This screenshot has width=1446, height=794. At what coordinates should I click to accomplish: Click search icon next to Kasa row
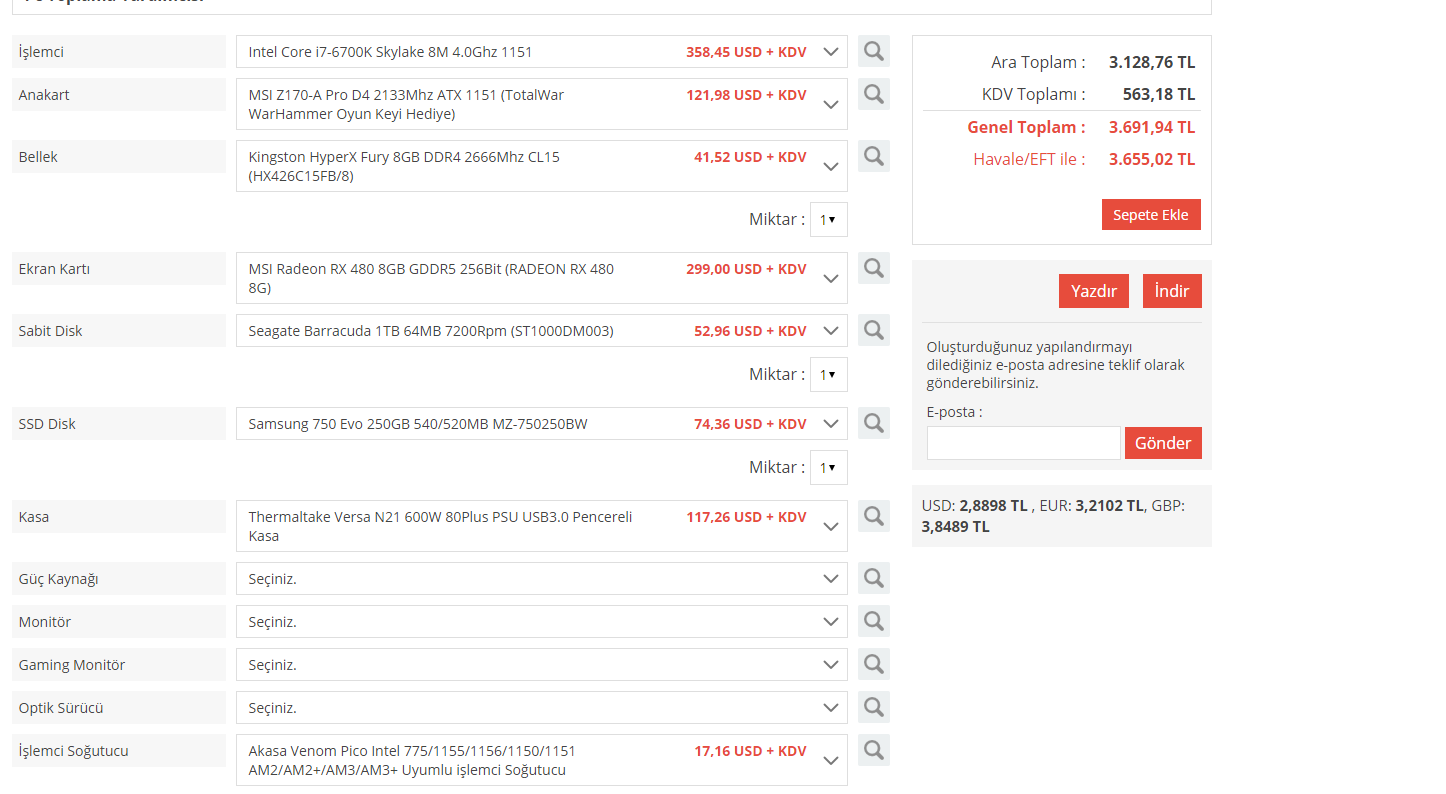(x=874, y=516)
